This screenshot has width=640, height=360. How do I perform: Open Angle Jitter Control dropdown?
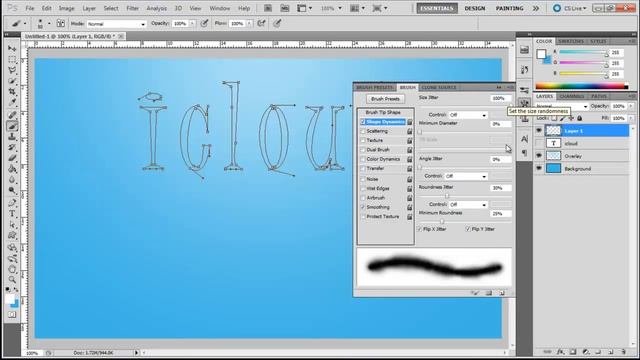coord(465,176)
